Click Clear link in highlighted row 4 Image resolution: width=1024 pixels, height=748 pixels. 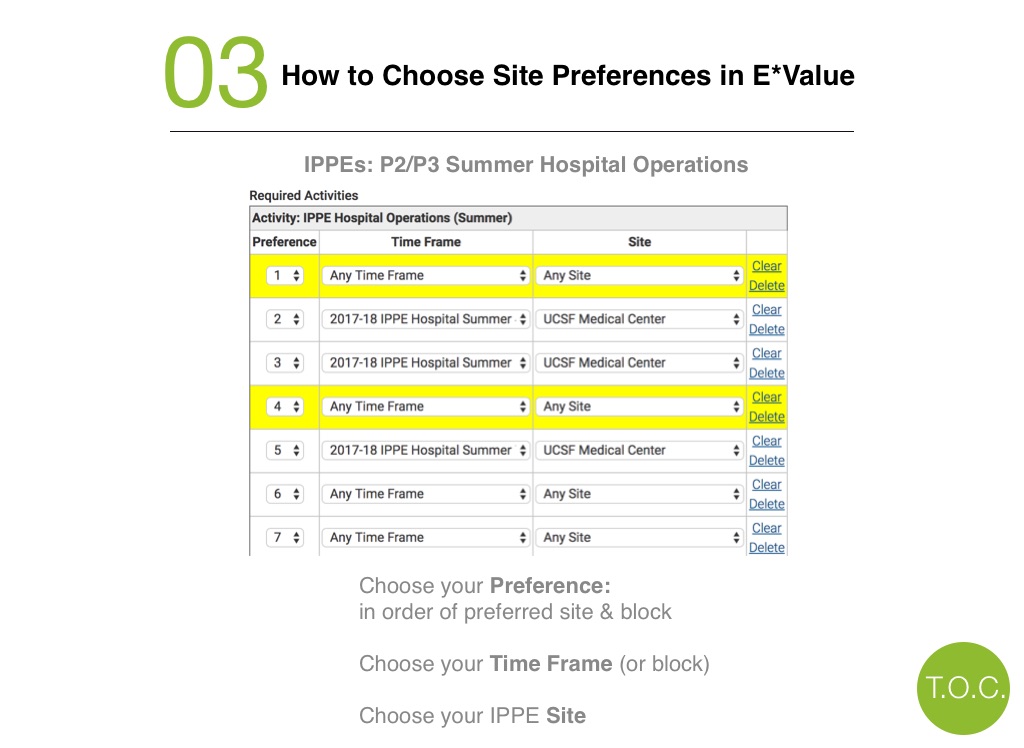coord(766,397)
